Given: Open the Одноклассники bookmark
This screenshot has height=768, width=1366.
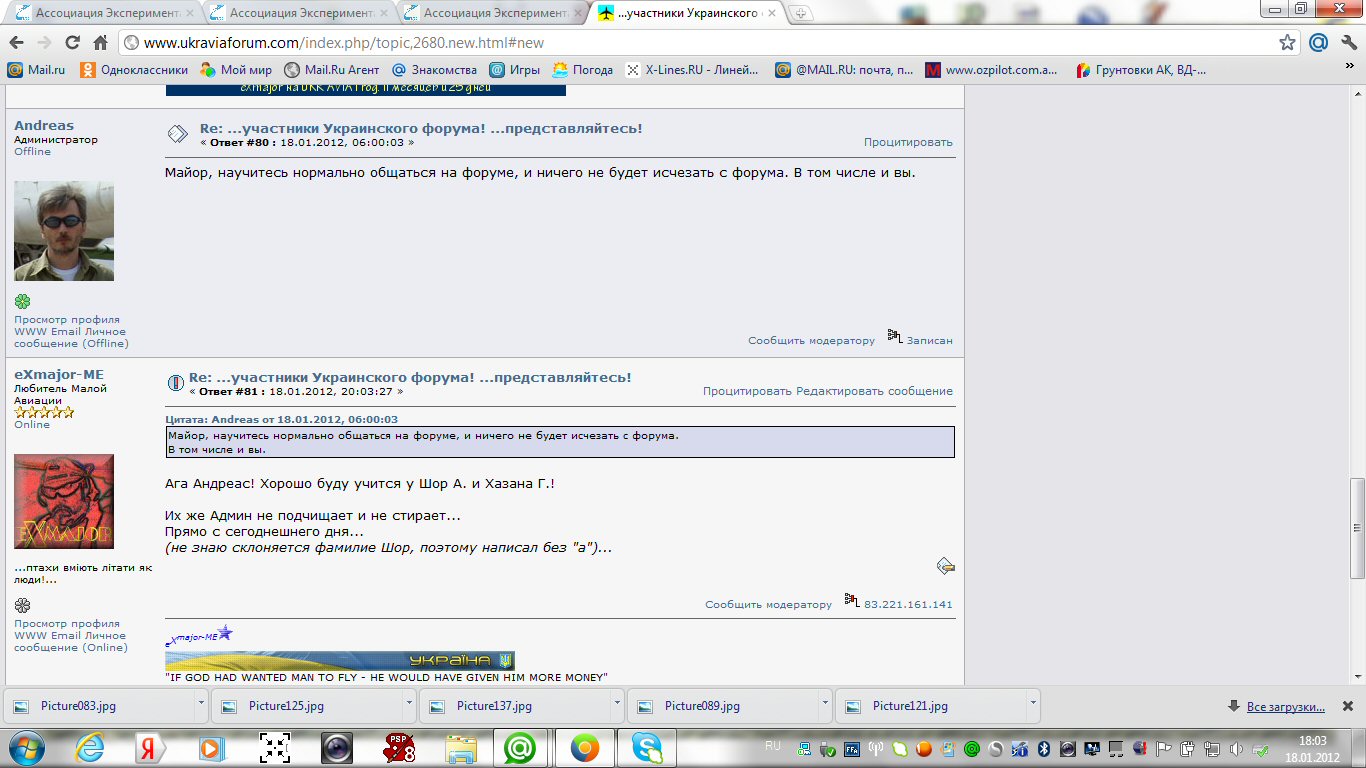Looking at the screenshot, I should [x=134, y=70].
